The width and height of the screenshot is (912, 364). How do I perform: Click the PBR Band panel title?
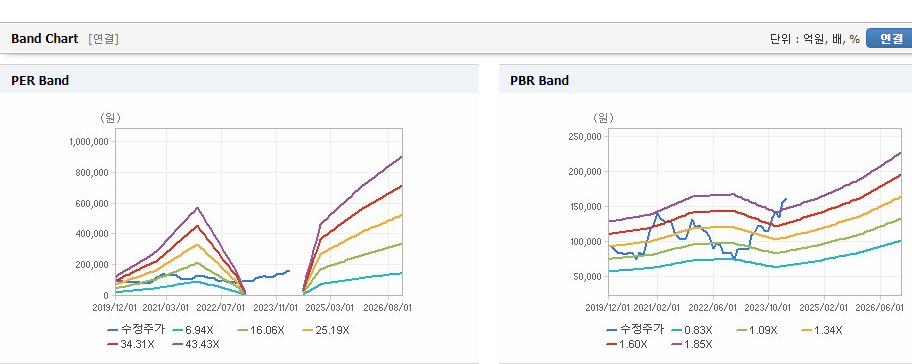pyautogui.click(x=539, y=81)
